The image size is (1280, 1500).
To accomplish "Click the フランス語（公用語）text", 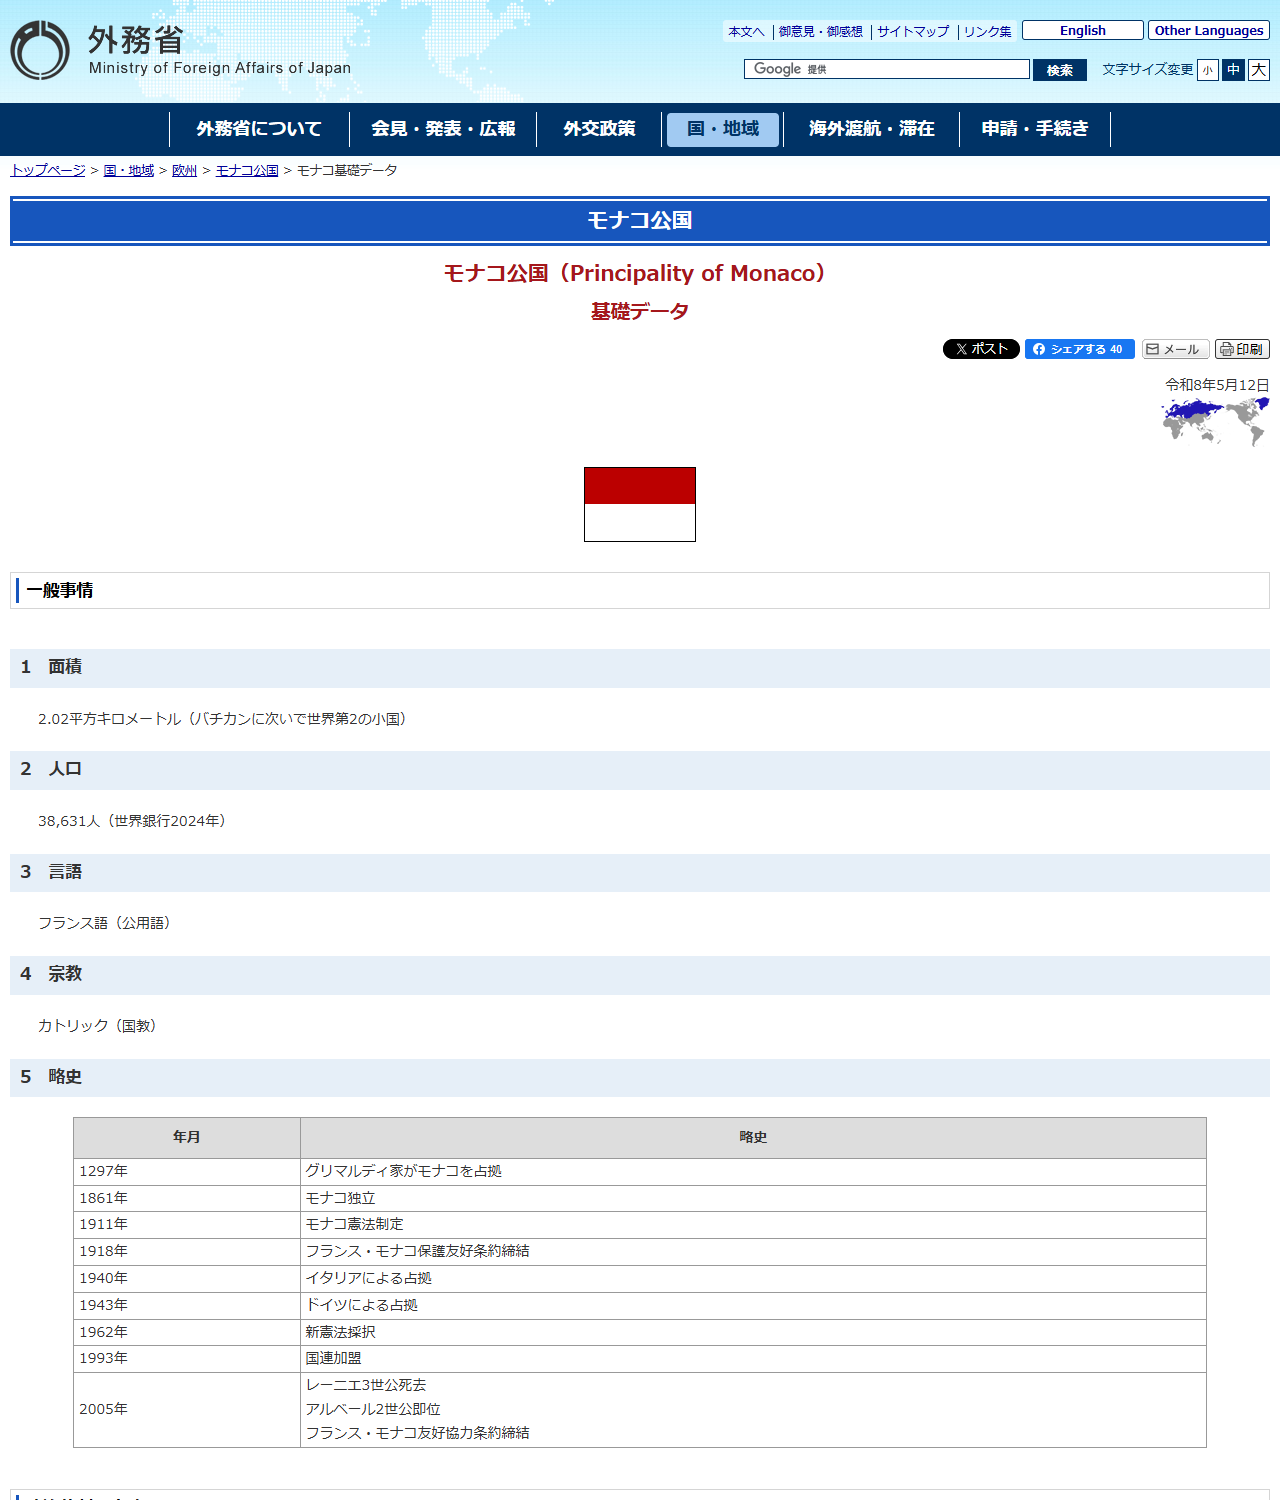I will [107, 923].
